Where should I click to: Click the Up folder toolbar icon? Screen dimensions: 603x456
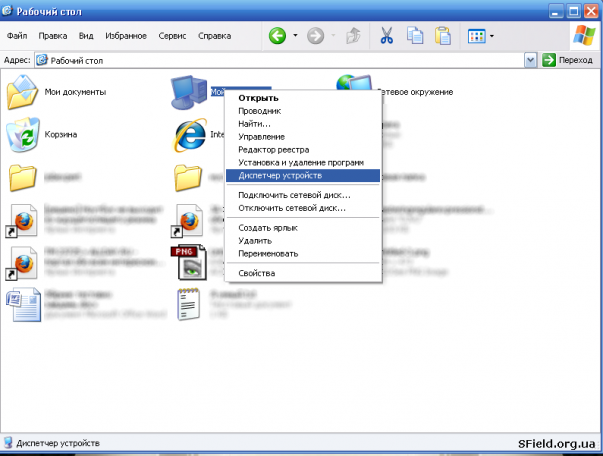[353, 36]
